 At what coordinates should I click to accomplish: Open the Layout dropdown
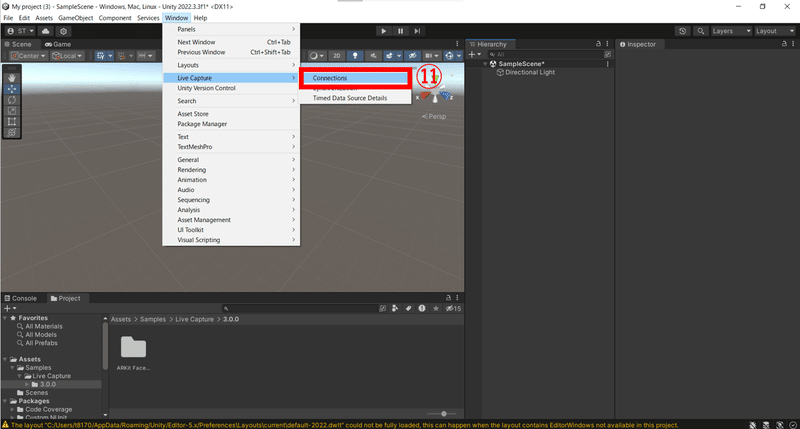774,31
